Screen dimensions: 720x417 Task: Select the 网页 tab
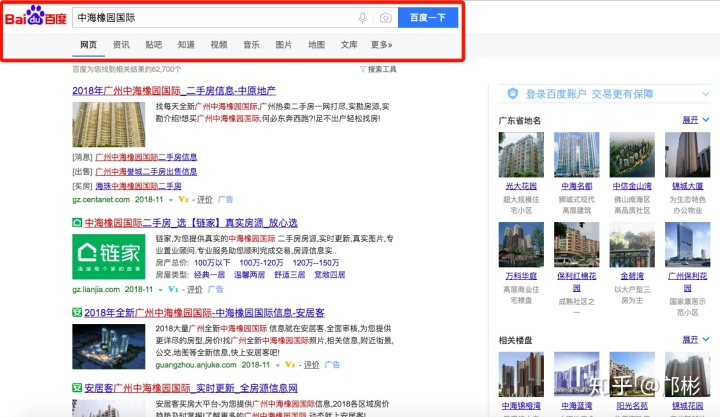[89, 45]
